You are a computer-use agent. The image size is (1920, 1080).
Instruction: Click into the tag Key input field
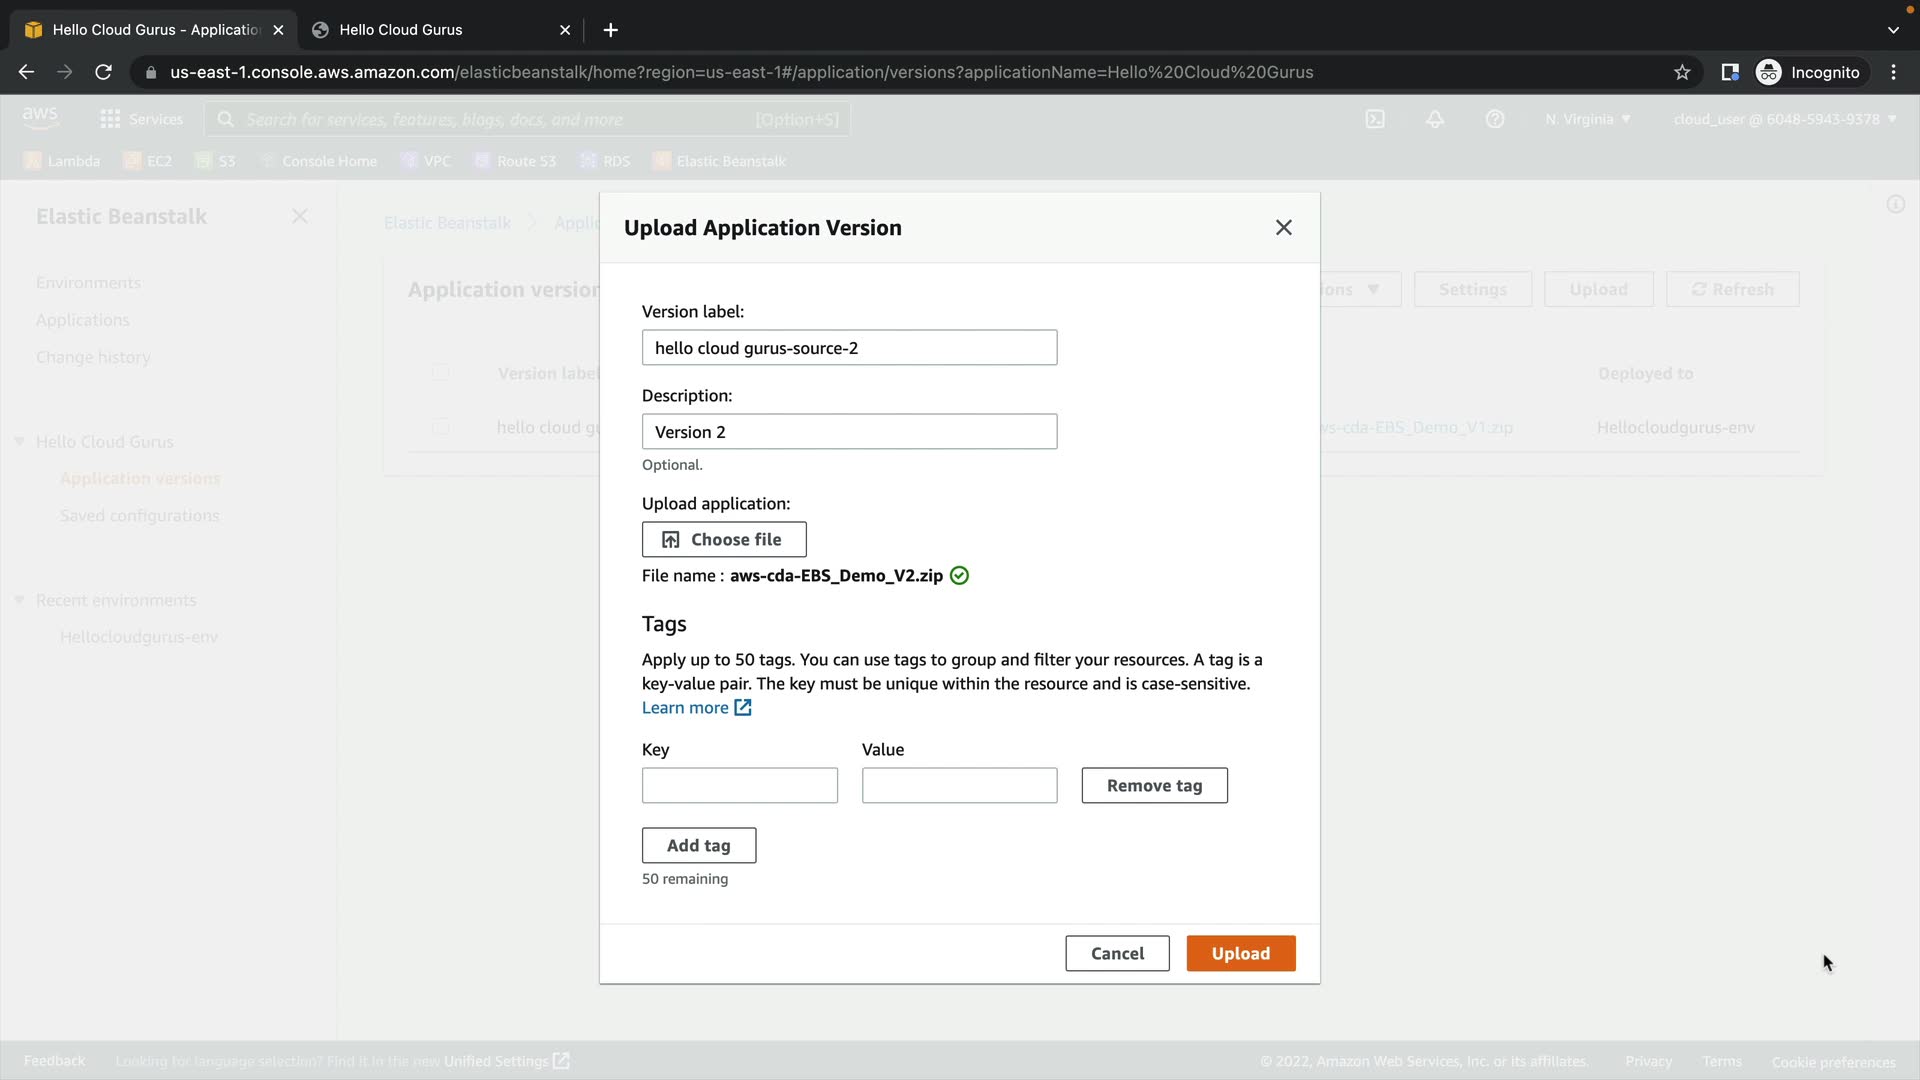739,786
